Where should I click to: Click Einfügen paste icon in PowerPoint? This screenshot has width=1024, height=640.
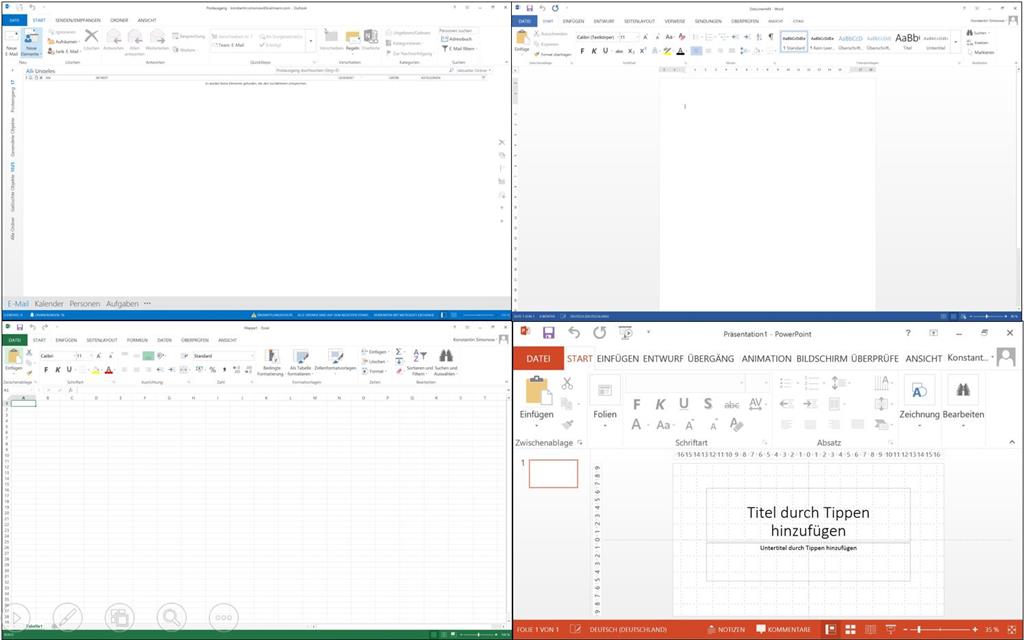[537, 391]
